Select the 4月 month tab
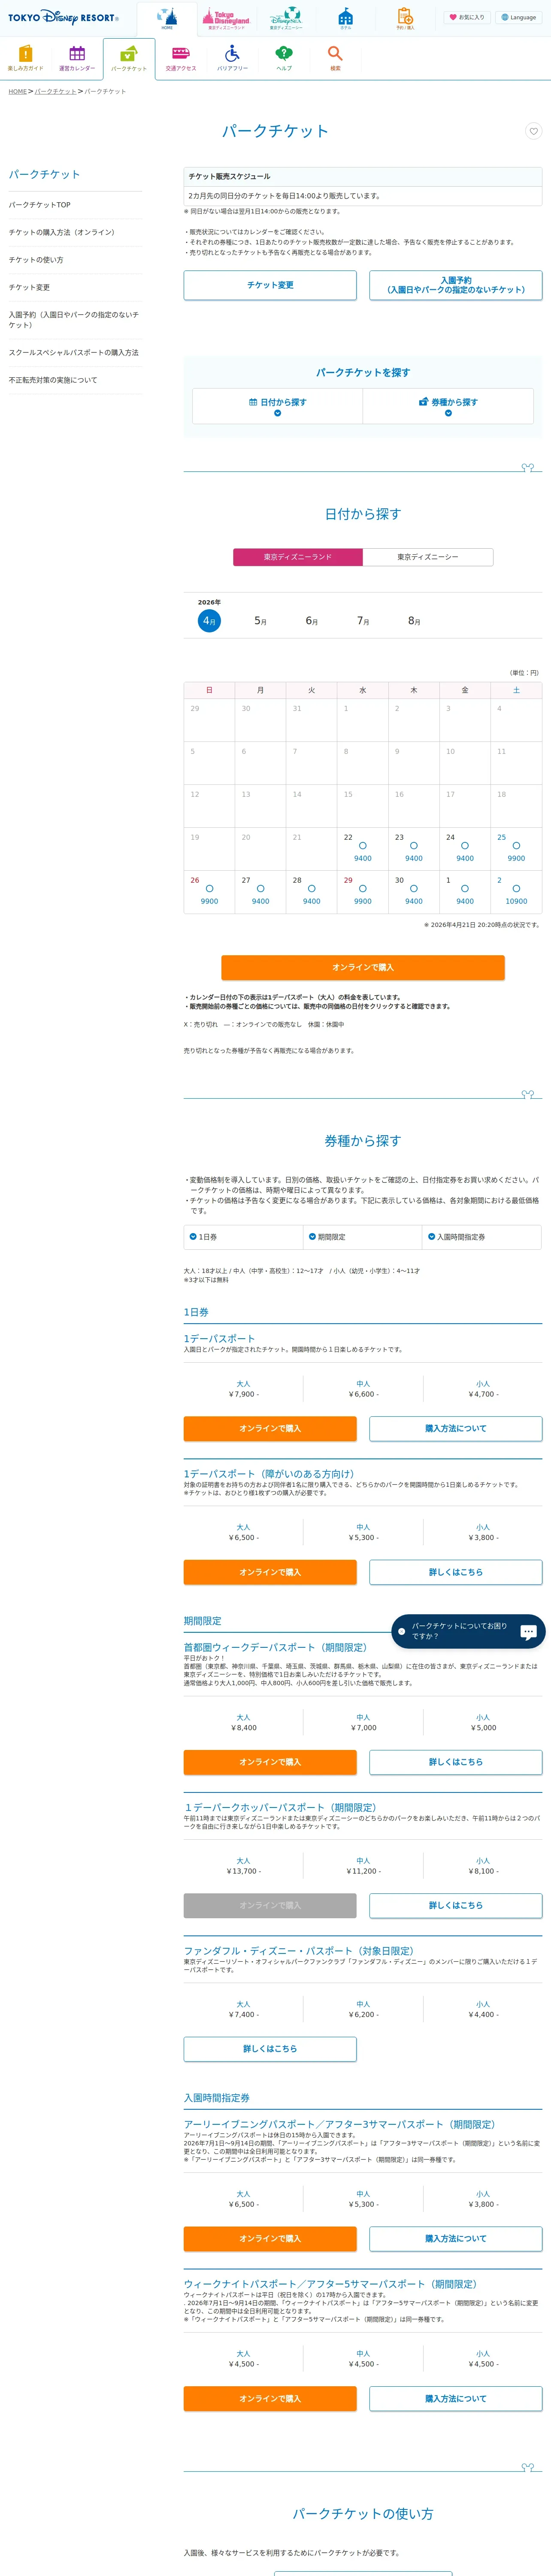The image size is (551, 2576). [x=209, y=621]
